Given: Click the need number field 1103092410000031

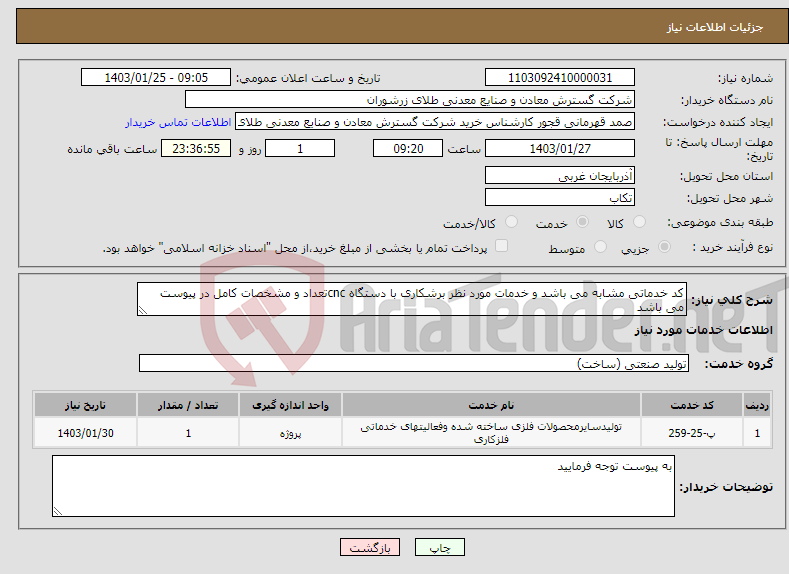Looking at the screenshot, I should (560, 77).
